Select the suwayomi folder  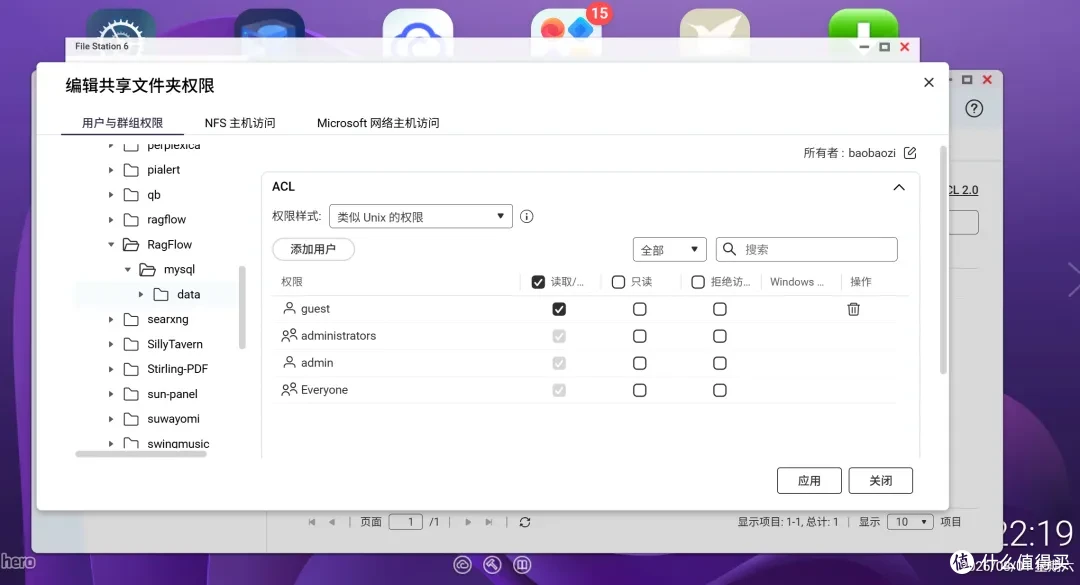pyautogui.click(x=174, y=419)
